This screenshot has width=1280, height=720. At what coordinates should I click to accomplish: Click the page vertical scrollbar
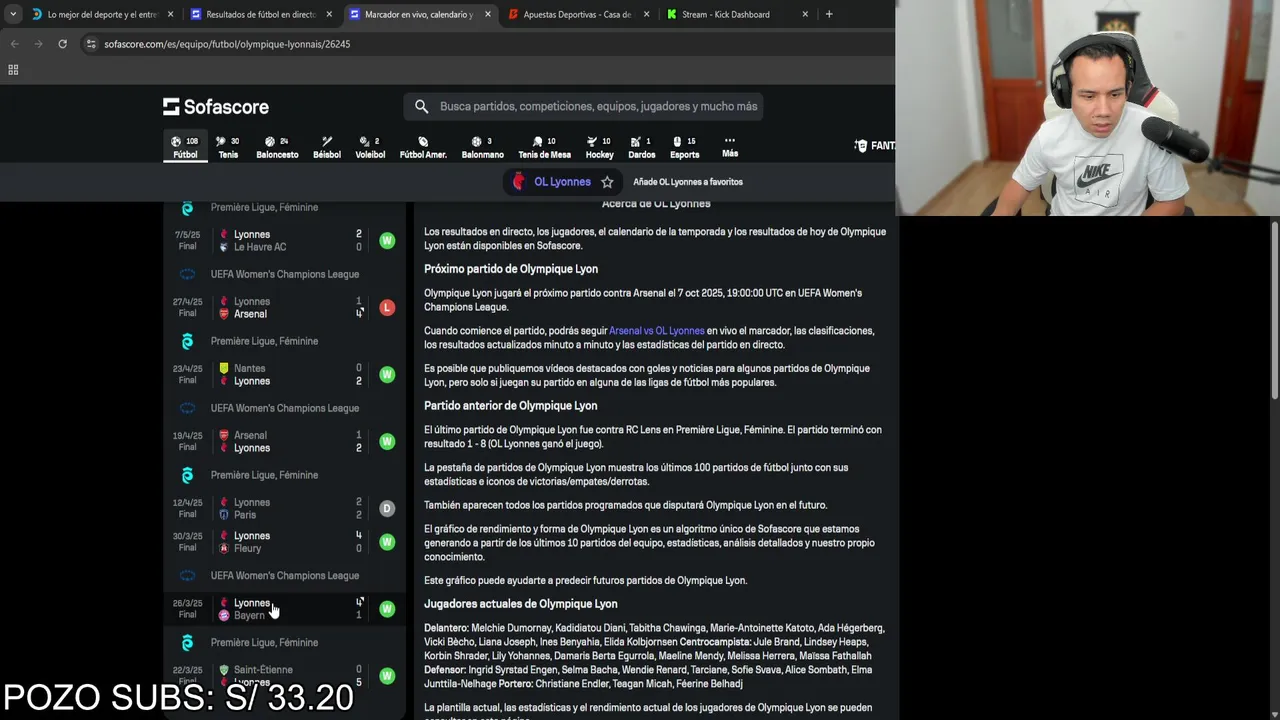point(1274,310)
